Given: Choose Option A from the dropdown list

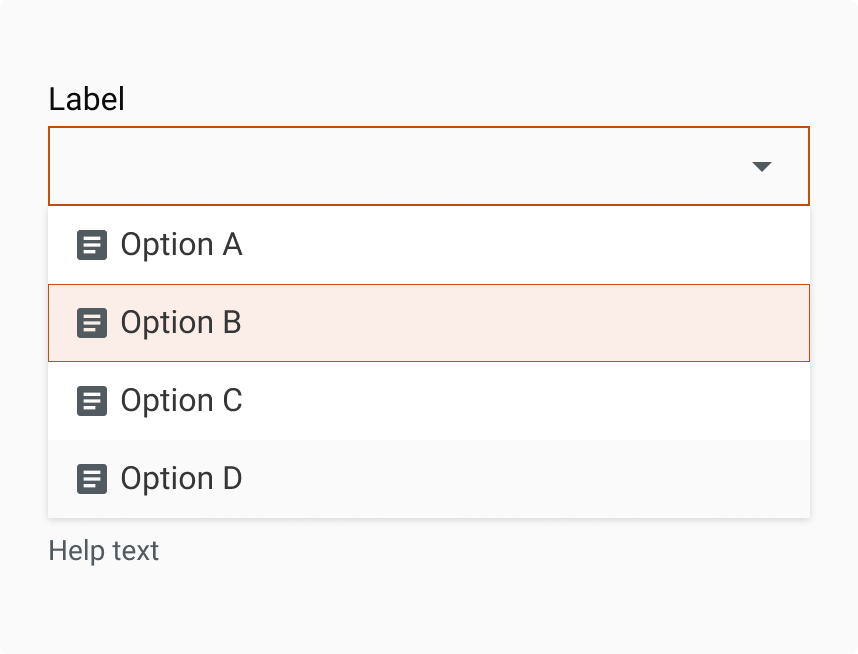Looking at the screenshot, I should click(x=428, y=245).
